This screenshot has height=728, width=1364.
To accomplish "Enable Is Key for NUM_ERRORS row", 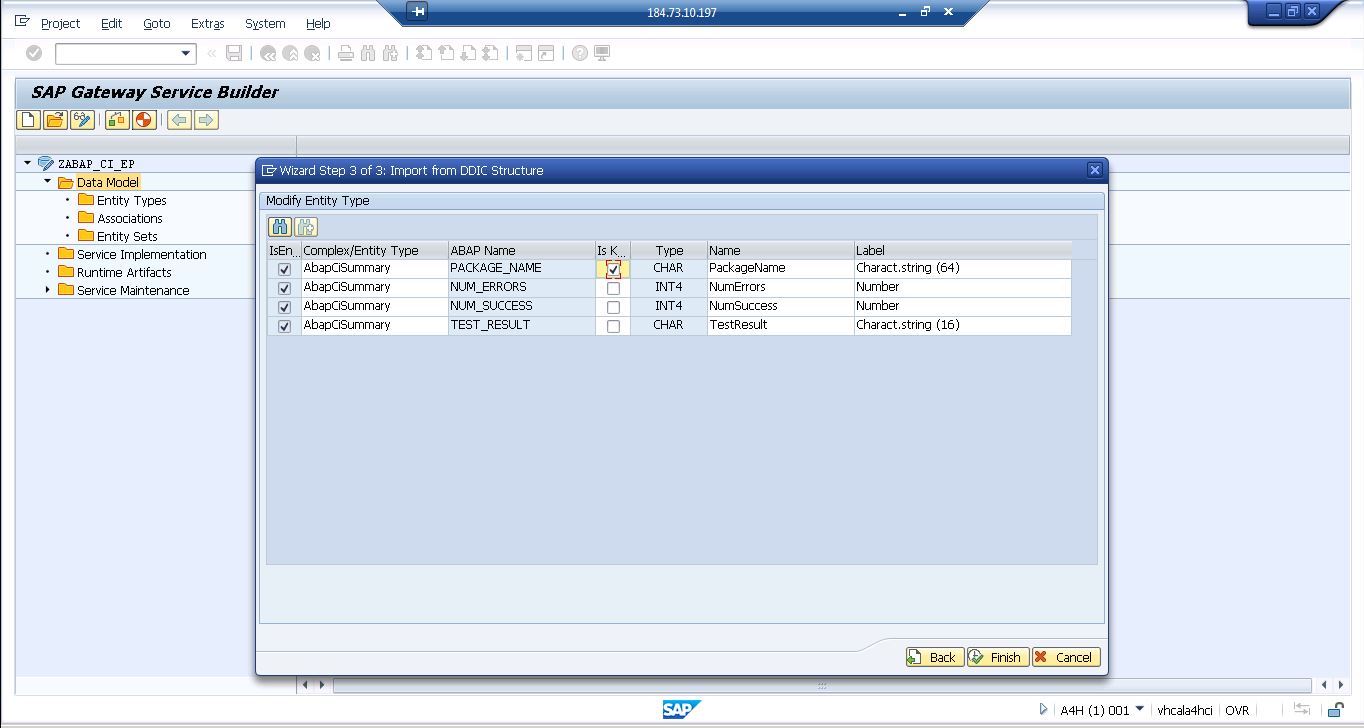I will point(613,287).
